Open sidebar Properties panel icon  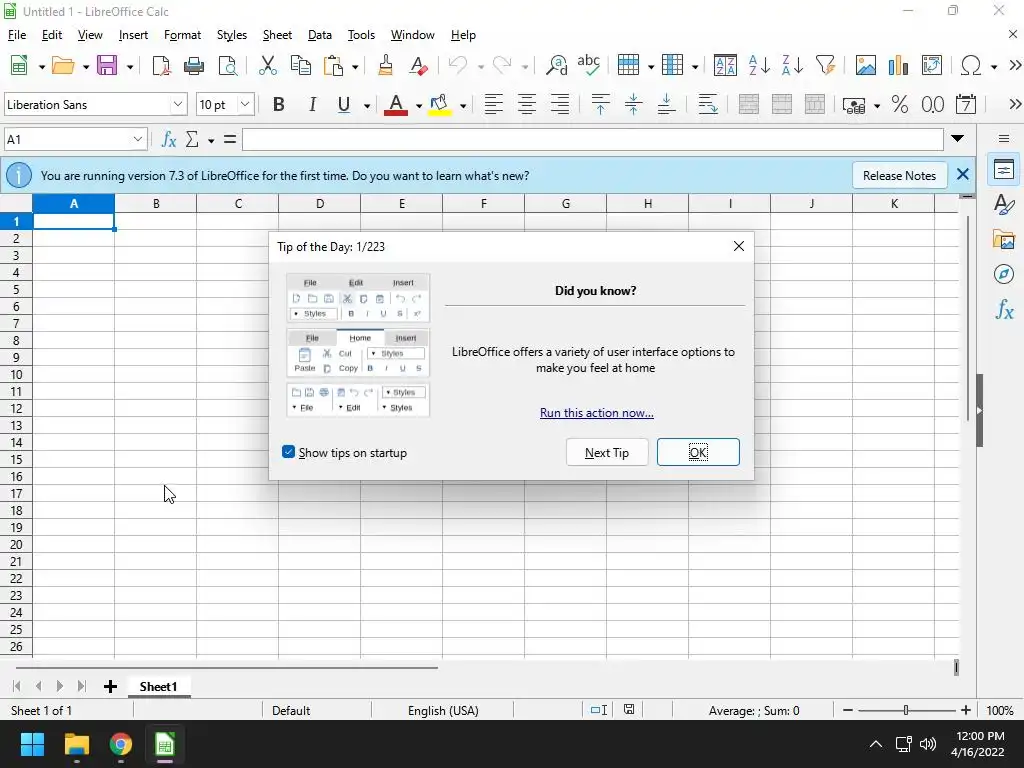1004,170
